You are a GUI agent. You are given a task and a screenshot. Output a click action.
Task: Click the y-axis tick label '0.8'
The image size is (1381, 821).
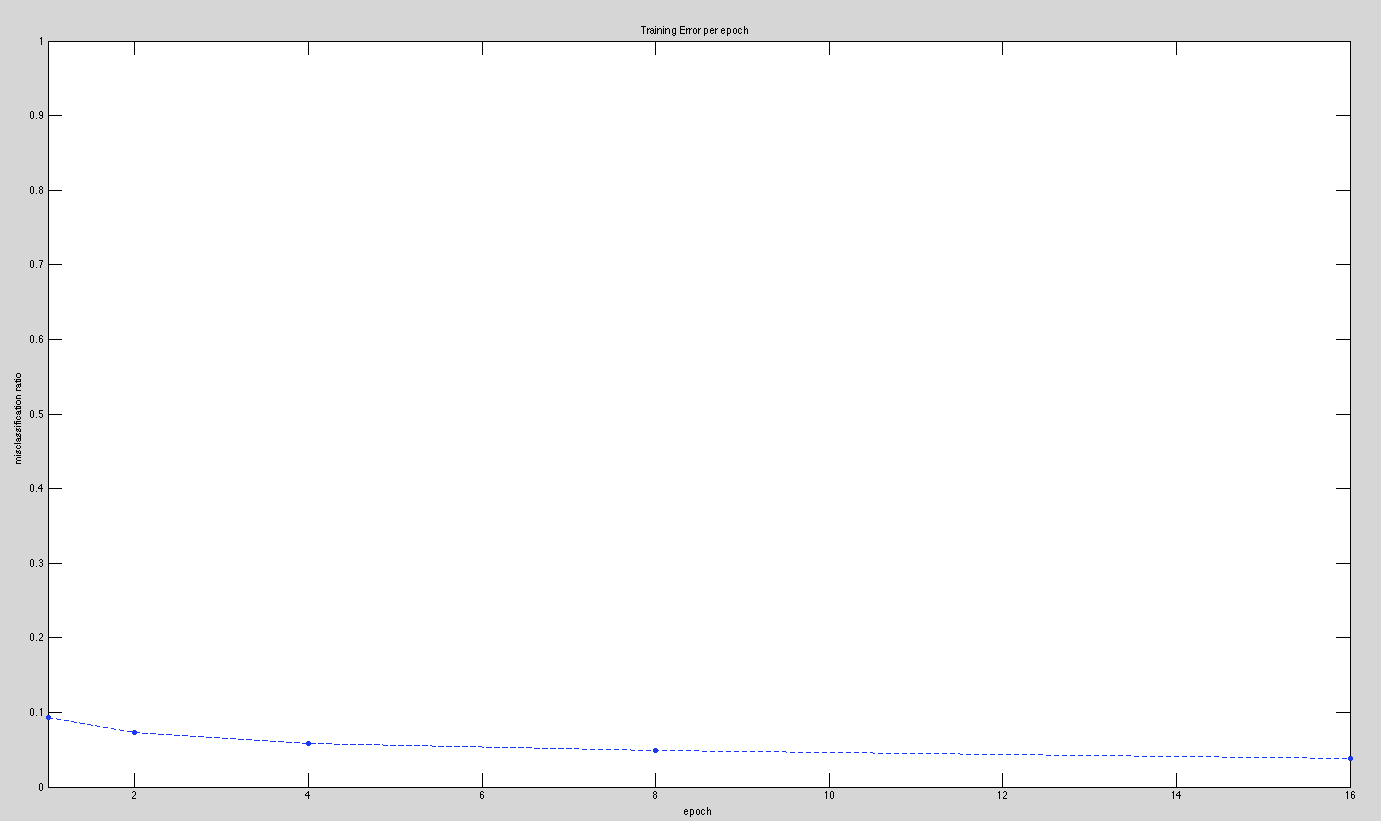point(37,190)
